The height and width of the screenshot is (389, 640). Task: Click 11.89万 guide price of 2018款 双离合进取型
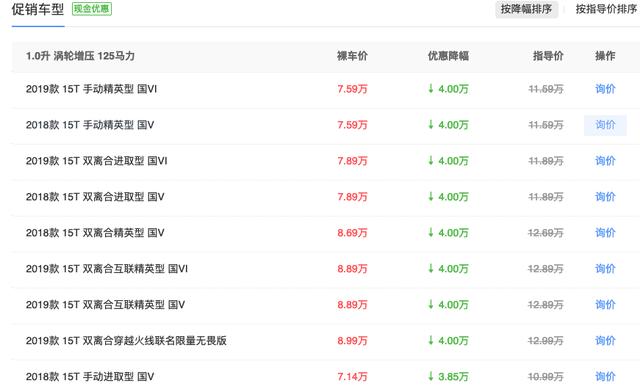546,197
